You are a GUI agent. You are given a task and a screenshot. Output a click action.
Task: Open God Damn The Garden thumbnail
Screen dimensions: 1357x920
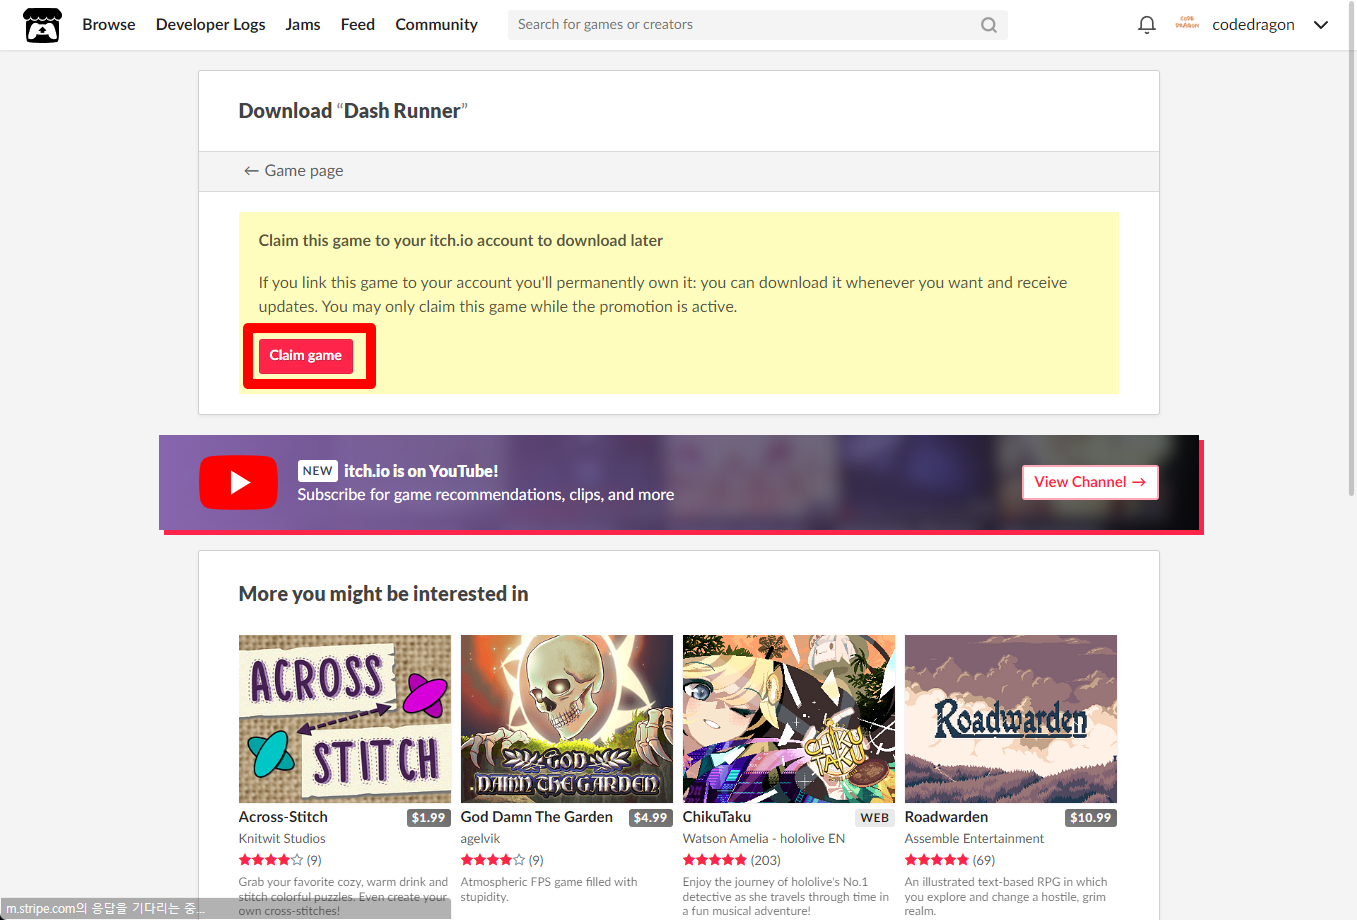point(567,719)
